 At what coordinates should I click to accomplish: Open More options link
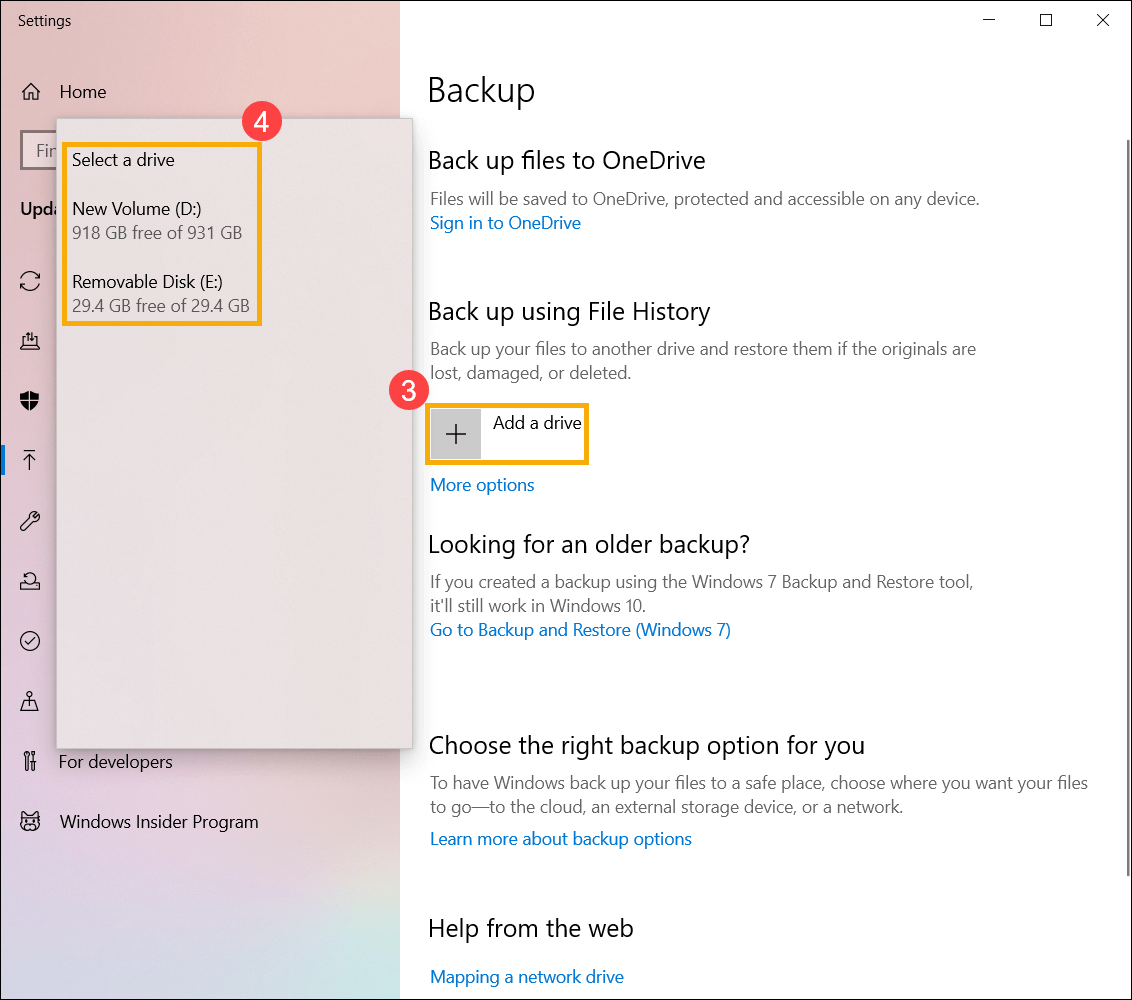pyautogui.click(x=482, y=484)
